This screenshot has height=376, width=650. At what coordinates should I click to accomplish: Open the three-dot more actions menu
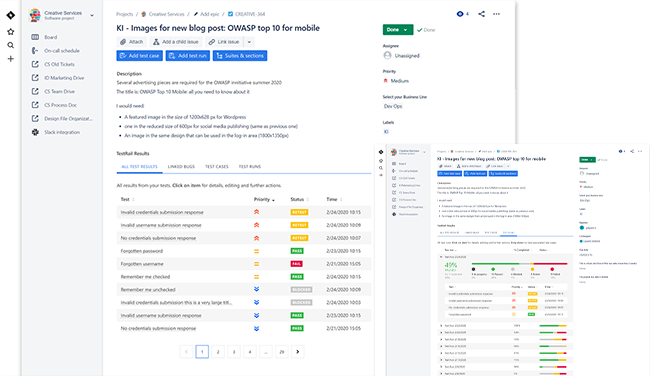[x=496, y=14]
